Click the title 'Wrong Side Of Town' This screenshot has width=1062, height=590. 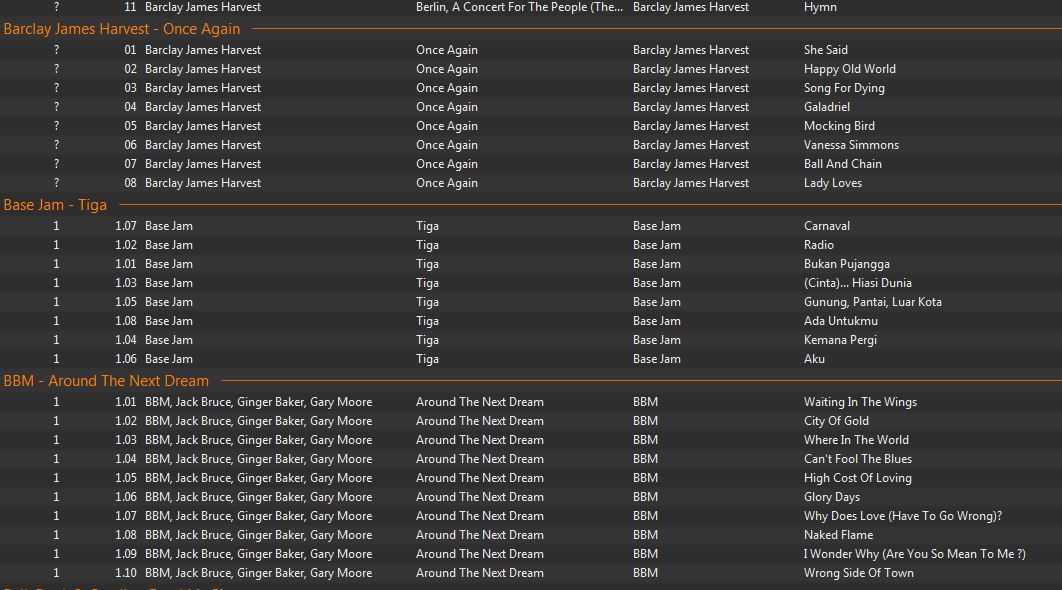(x=859, y=573)
